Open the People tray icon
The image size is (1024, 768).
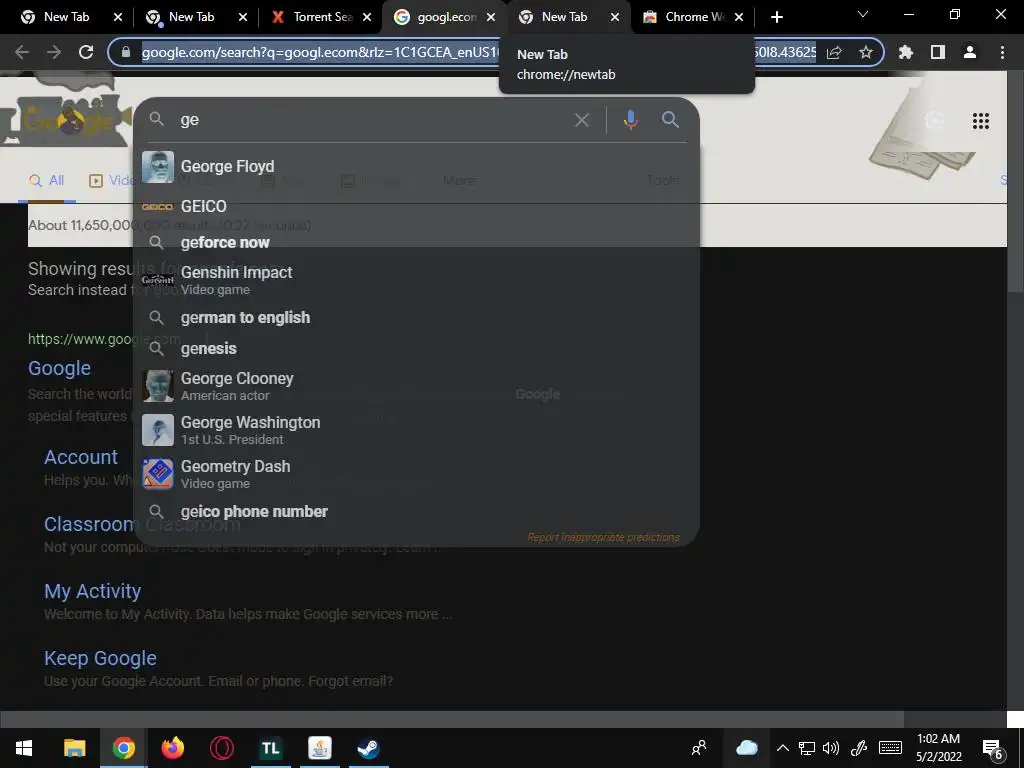tap(699, 748)
